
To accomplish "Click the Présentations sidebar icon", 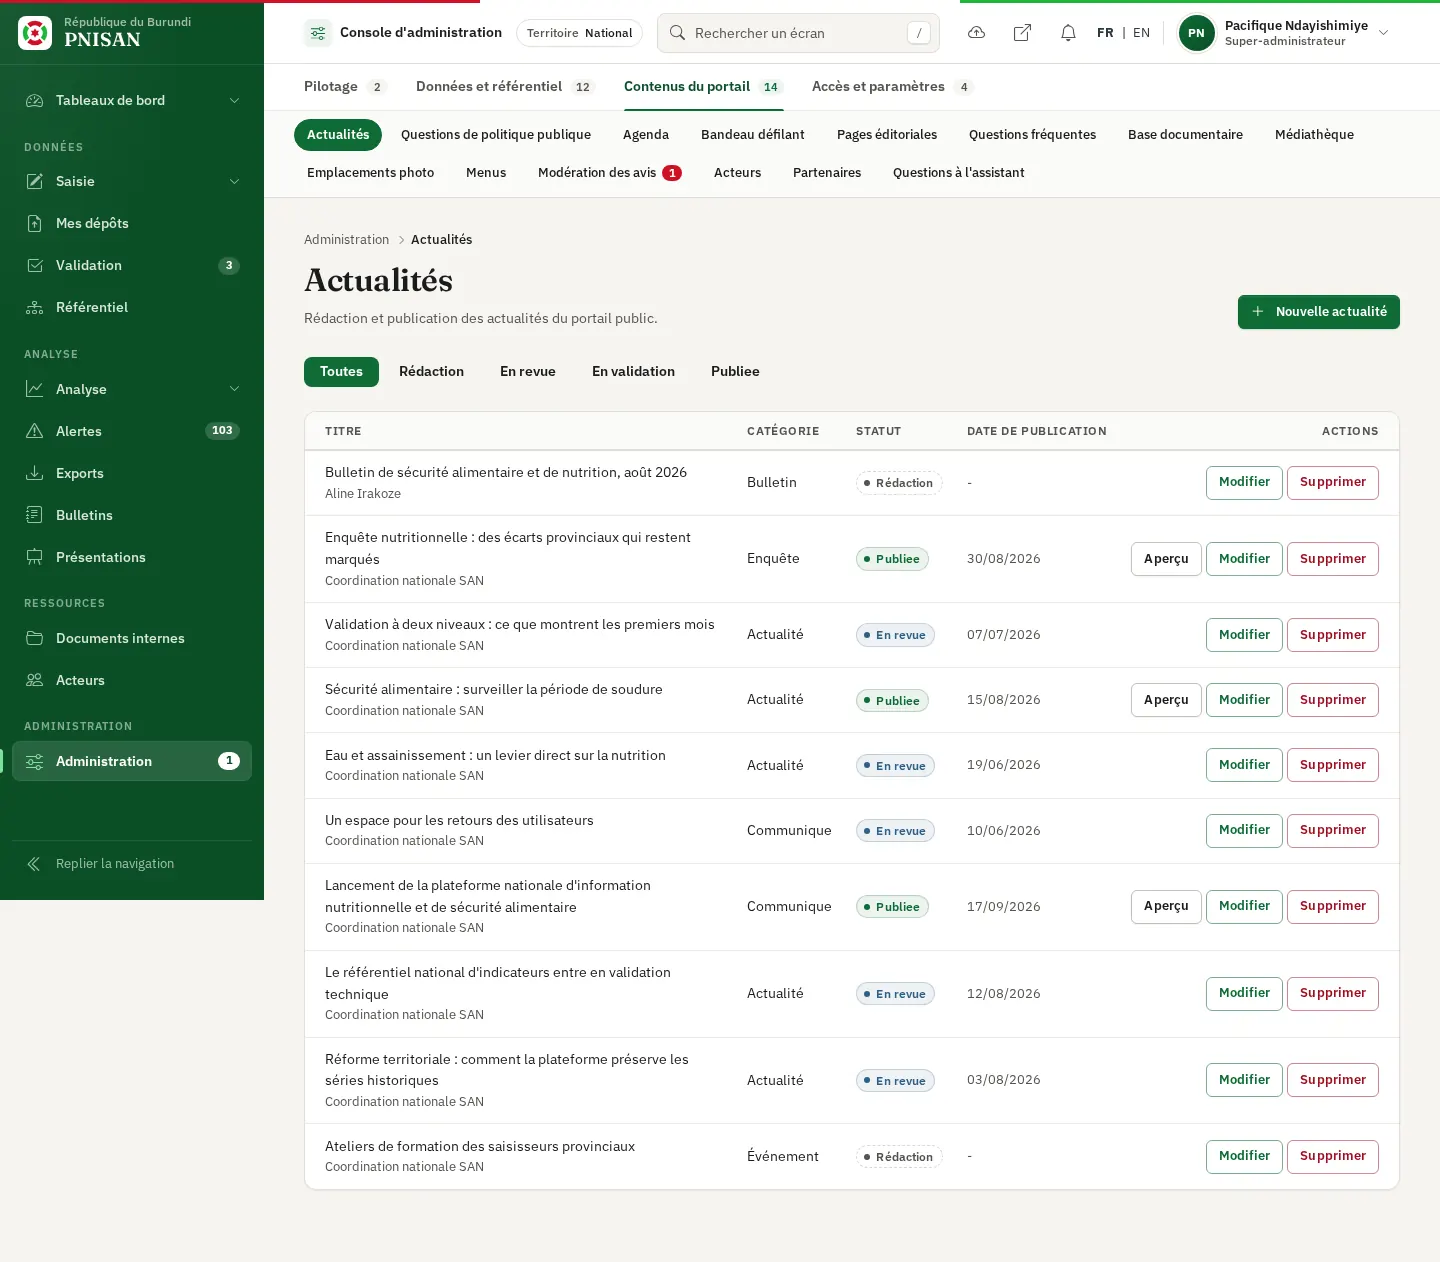I will click(x=35, y=557).
